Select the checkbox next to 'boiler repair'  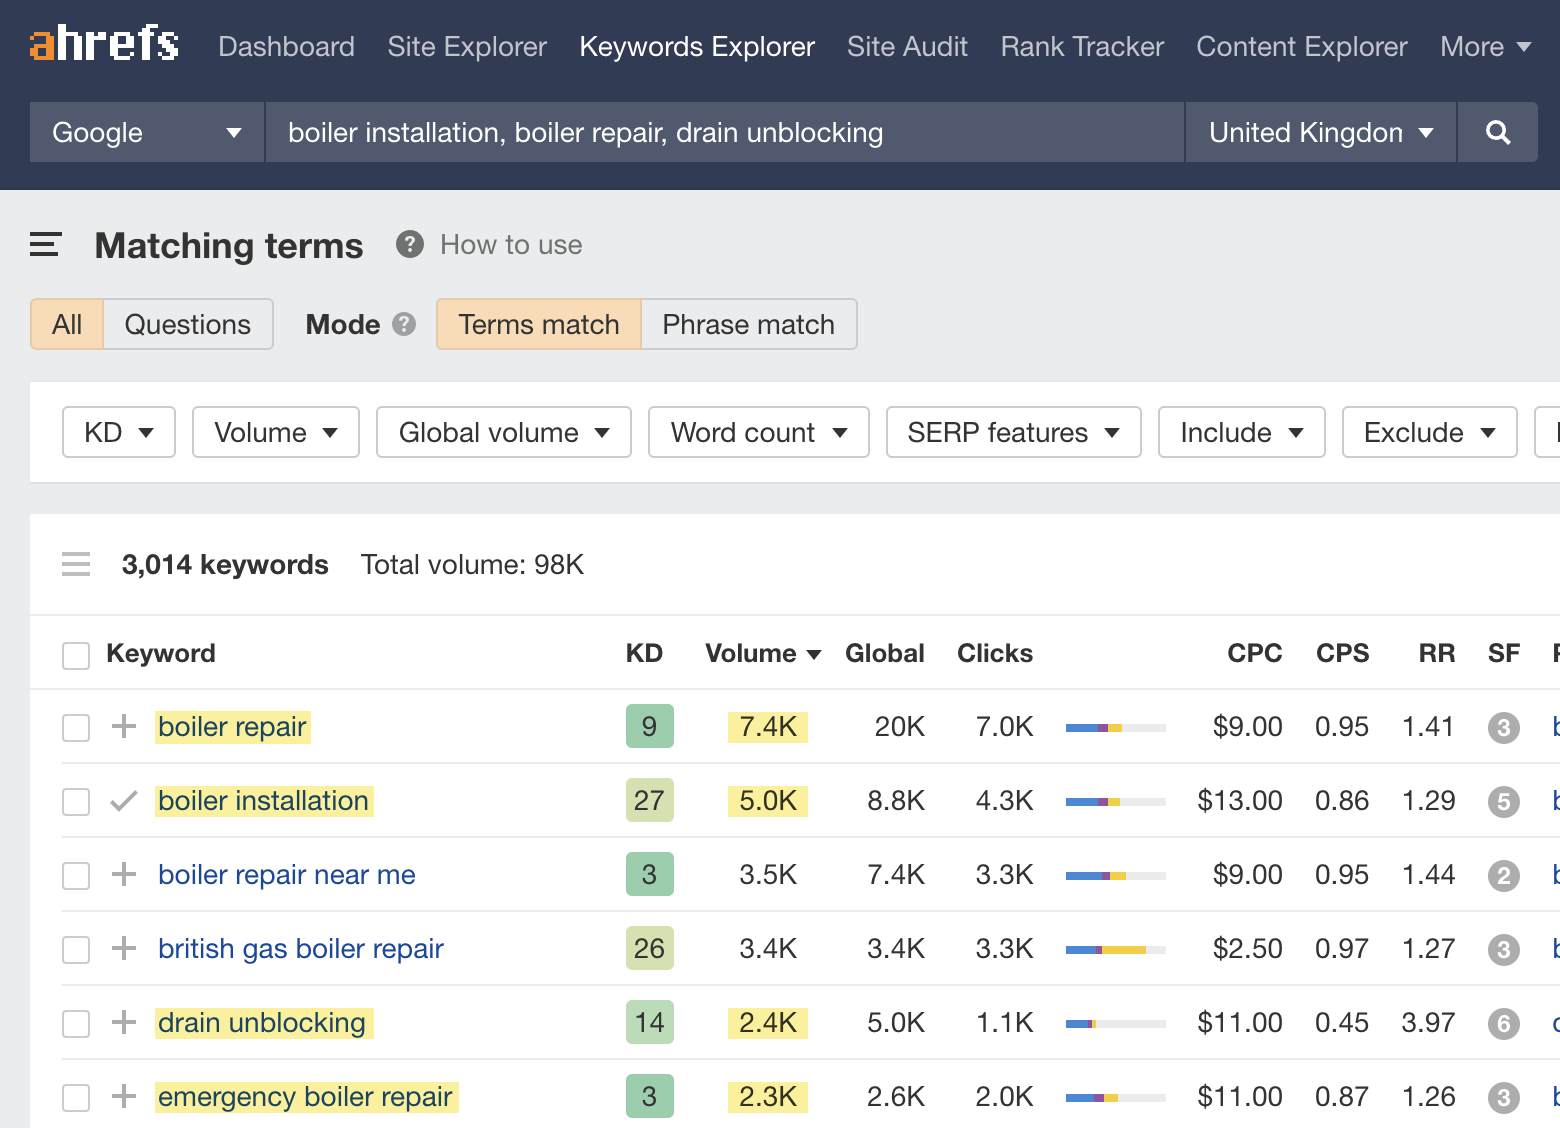click(x=75, y=727)
